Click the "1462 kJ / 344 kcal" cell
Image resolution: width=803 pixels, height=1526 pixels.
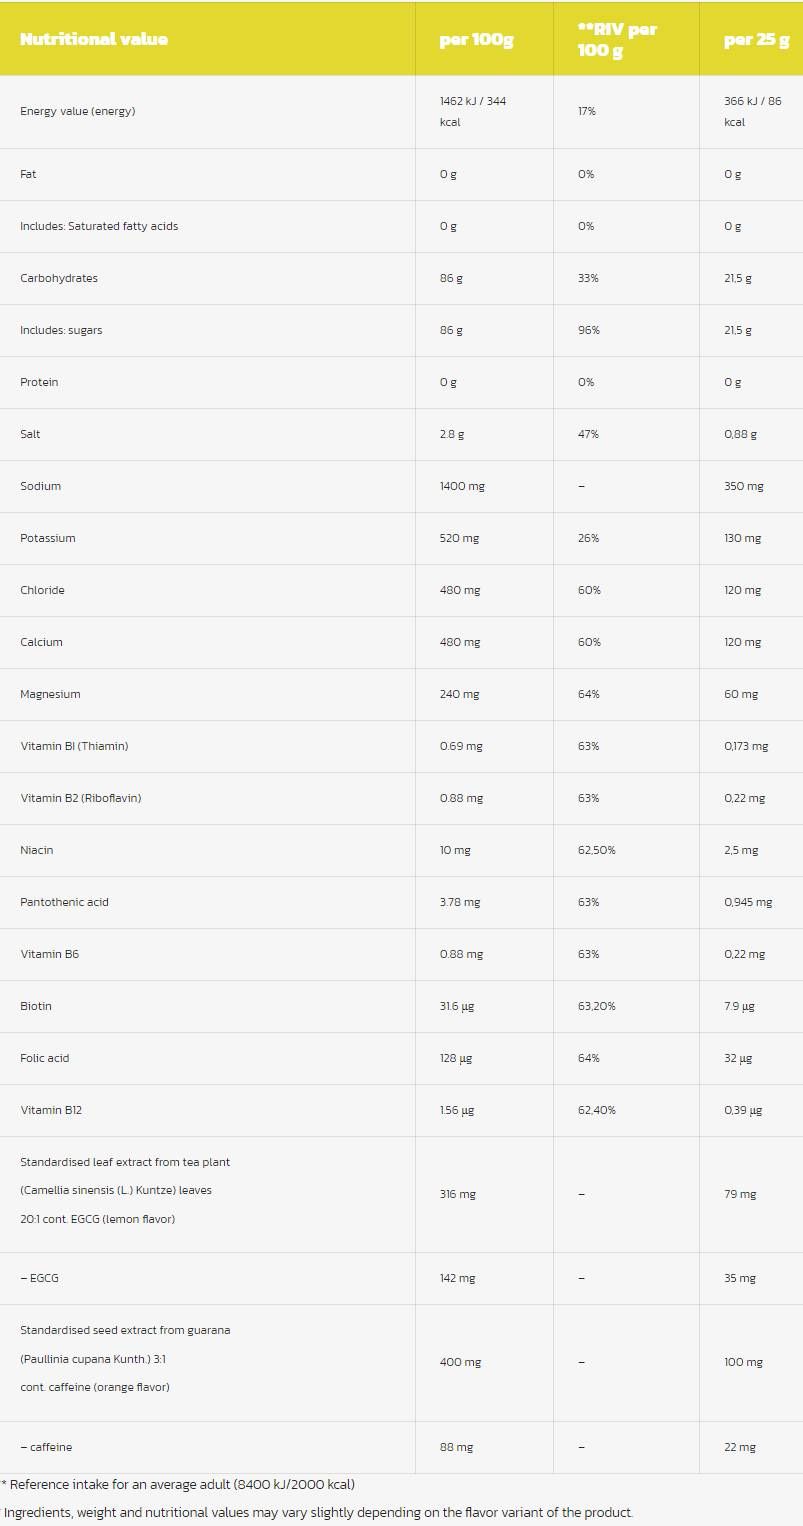(472, 111)
